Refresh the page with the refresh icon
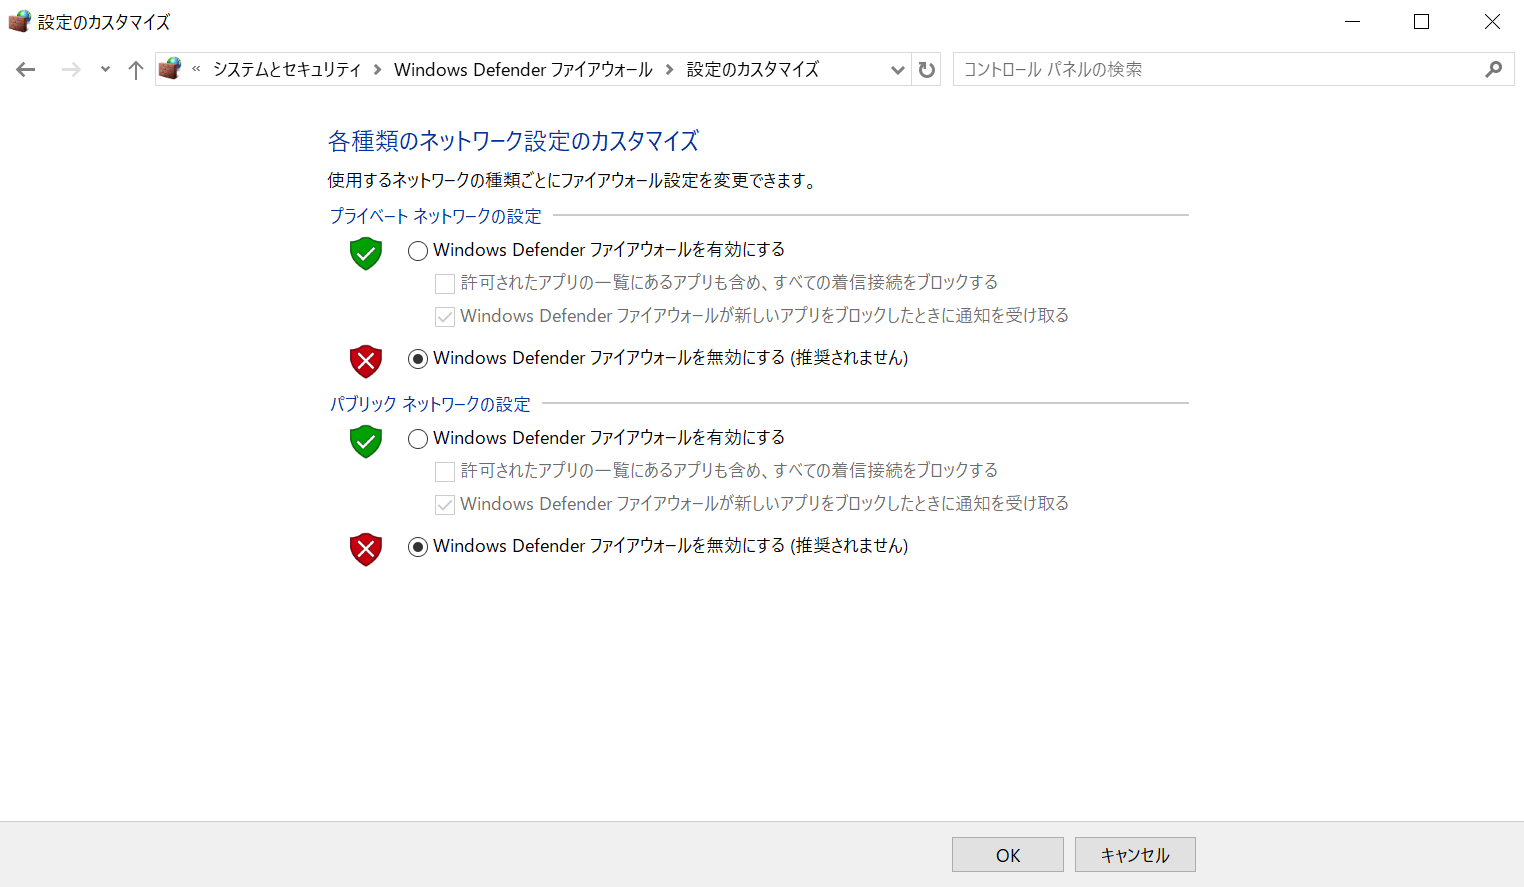 (x=927, y=70)
